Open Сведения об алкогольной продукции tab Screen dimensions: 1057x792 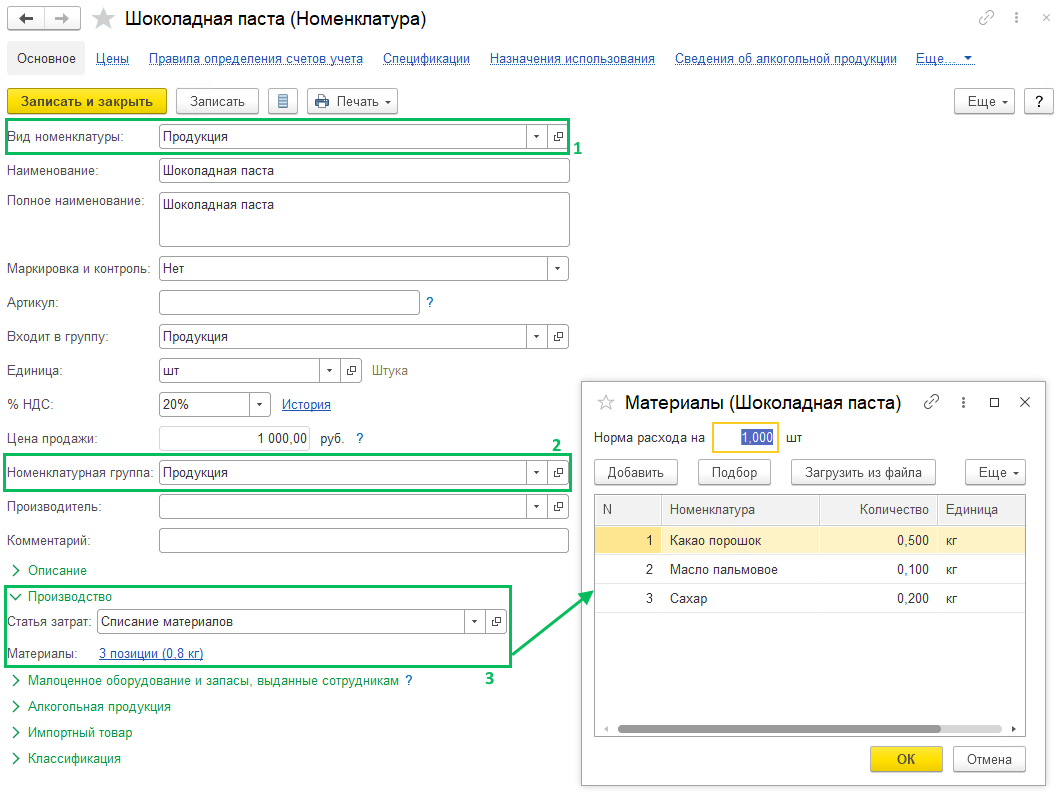pos(785,59)
